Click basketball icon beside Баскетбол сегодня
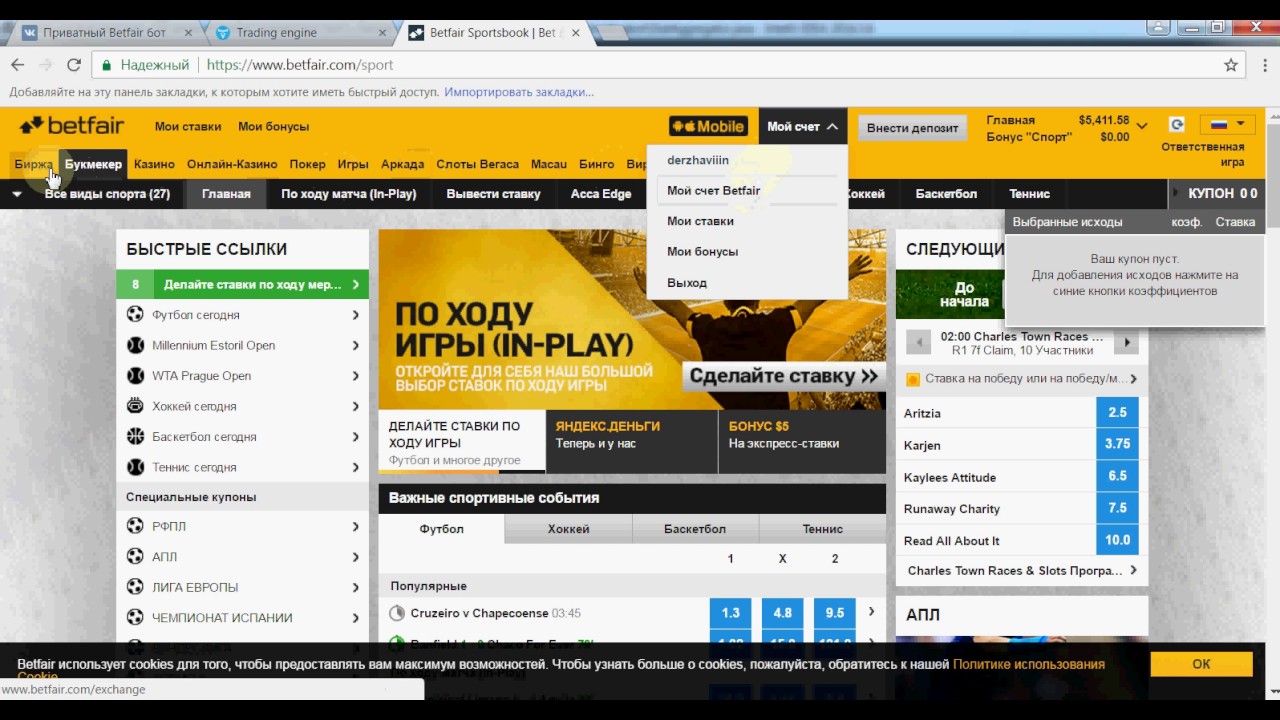Screen dimensions: 1280x720 (135, 437)
